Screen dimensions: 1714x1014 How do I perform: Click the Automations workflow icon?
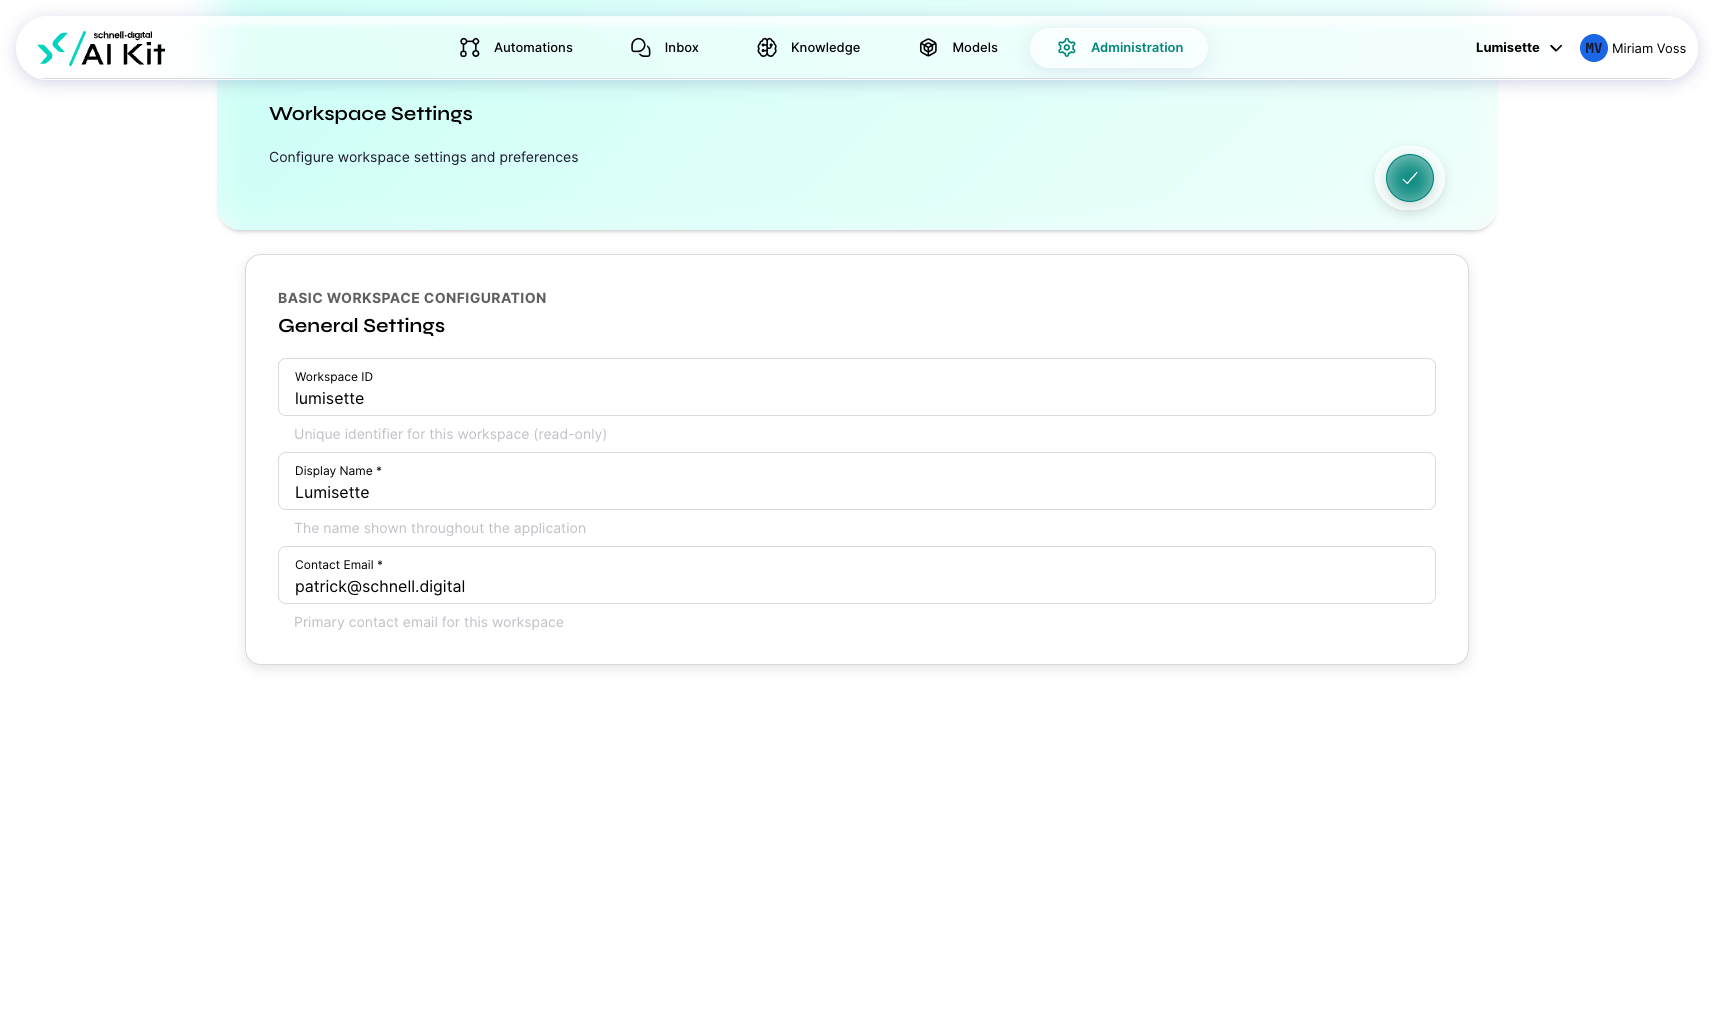470,48
